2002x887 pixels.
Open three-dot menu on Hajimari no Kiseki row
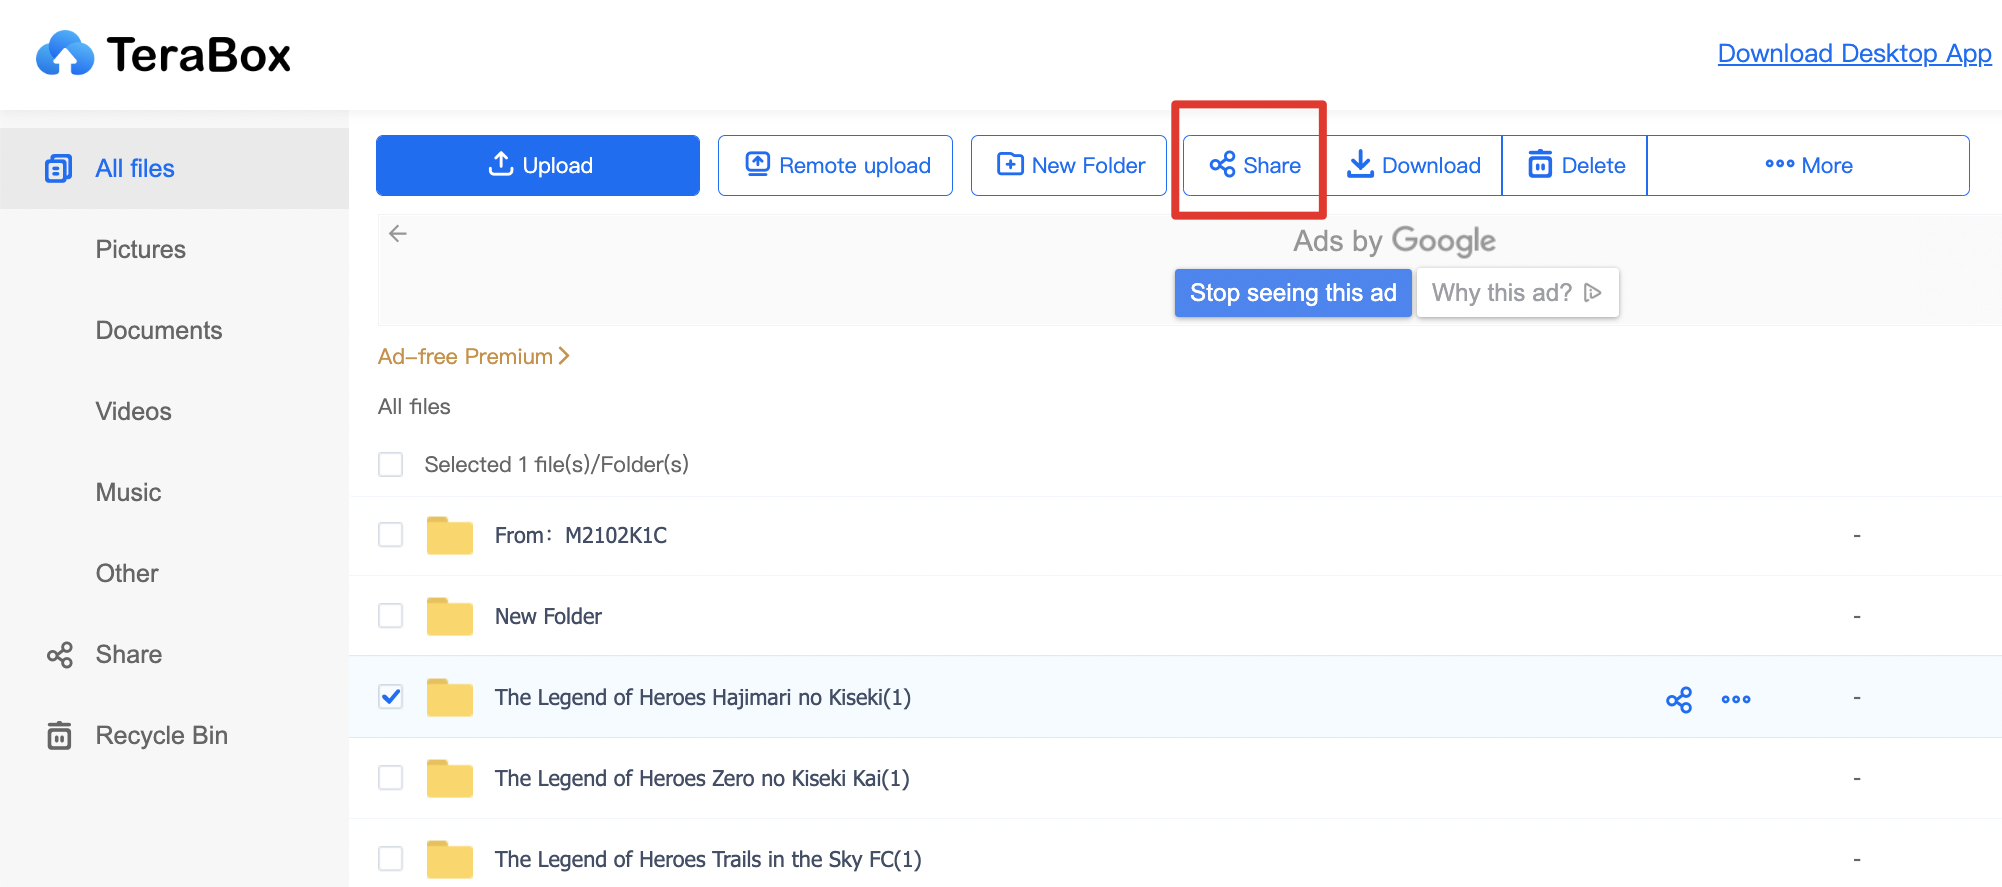pyautogui.click(x=1736, y=699)
